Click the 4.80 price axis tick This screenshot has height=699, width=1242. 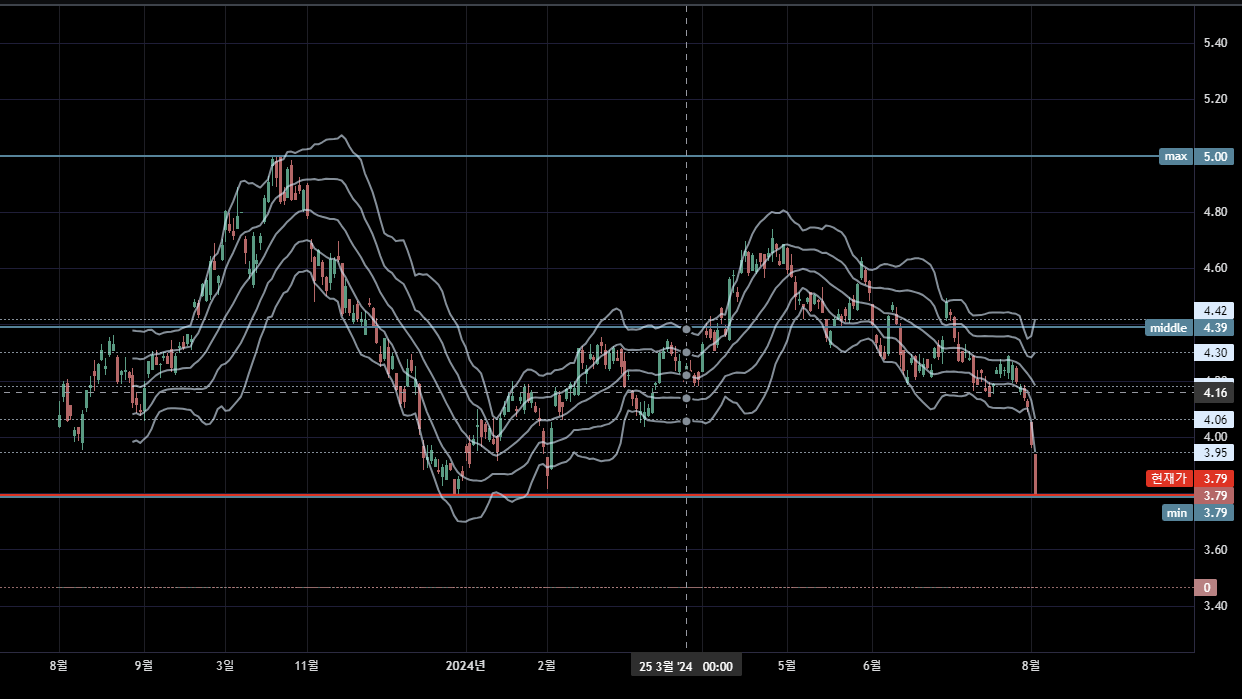pos(1216,212)
